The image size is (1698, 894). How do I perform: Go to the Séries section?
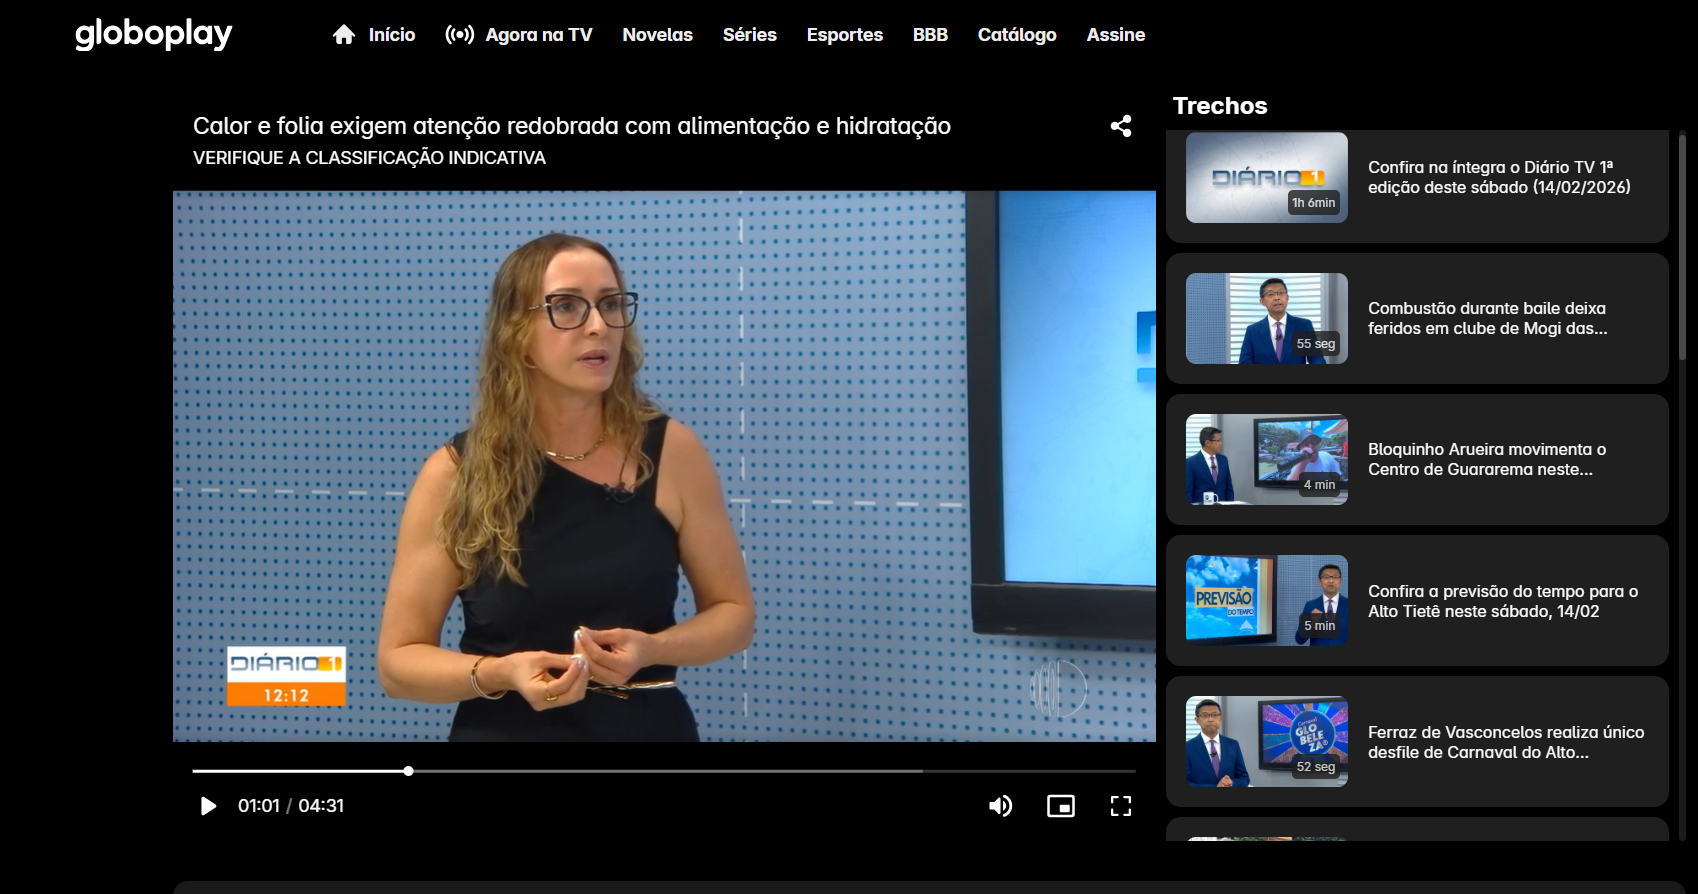[x=749, y=35]
